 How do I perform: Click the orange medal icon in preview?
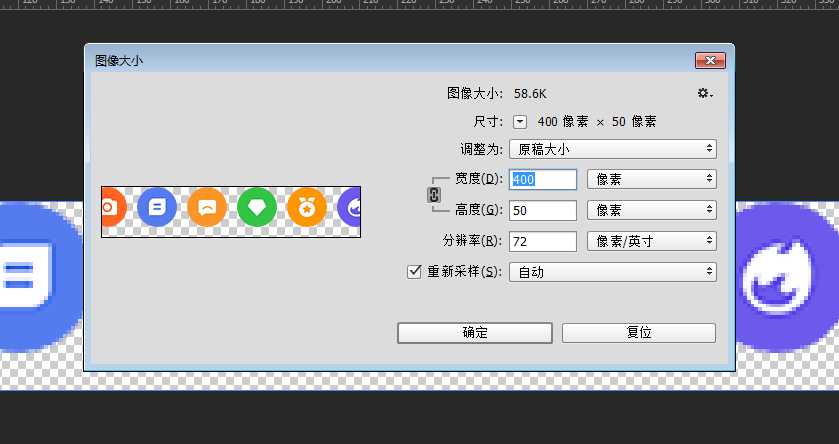click(307, 207)
